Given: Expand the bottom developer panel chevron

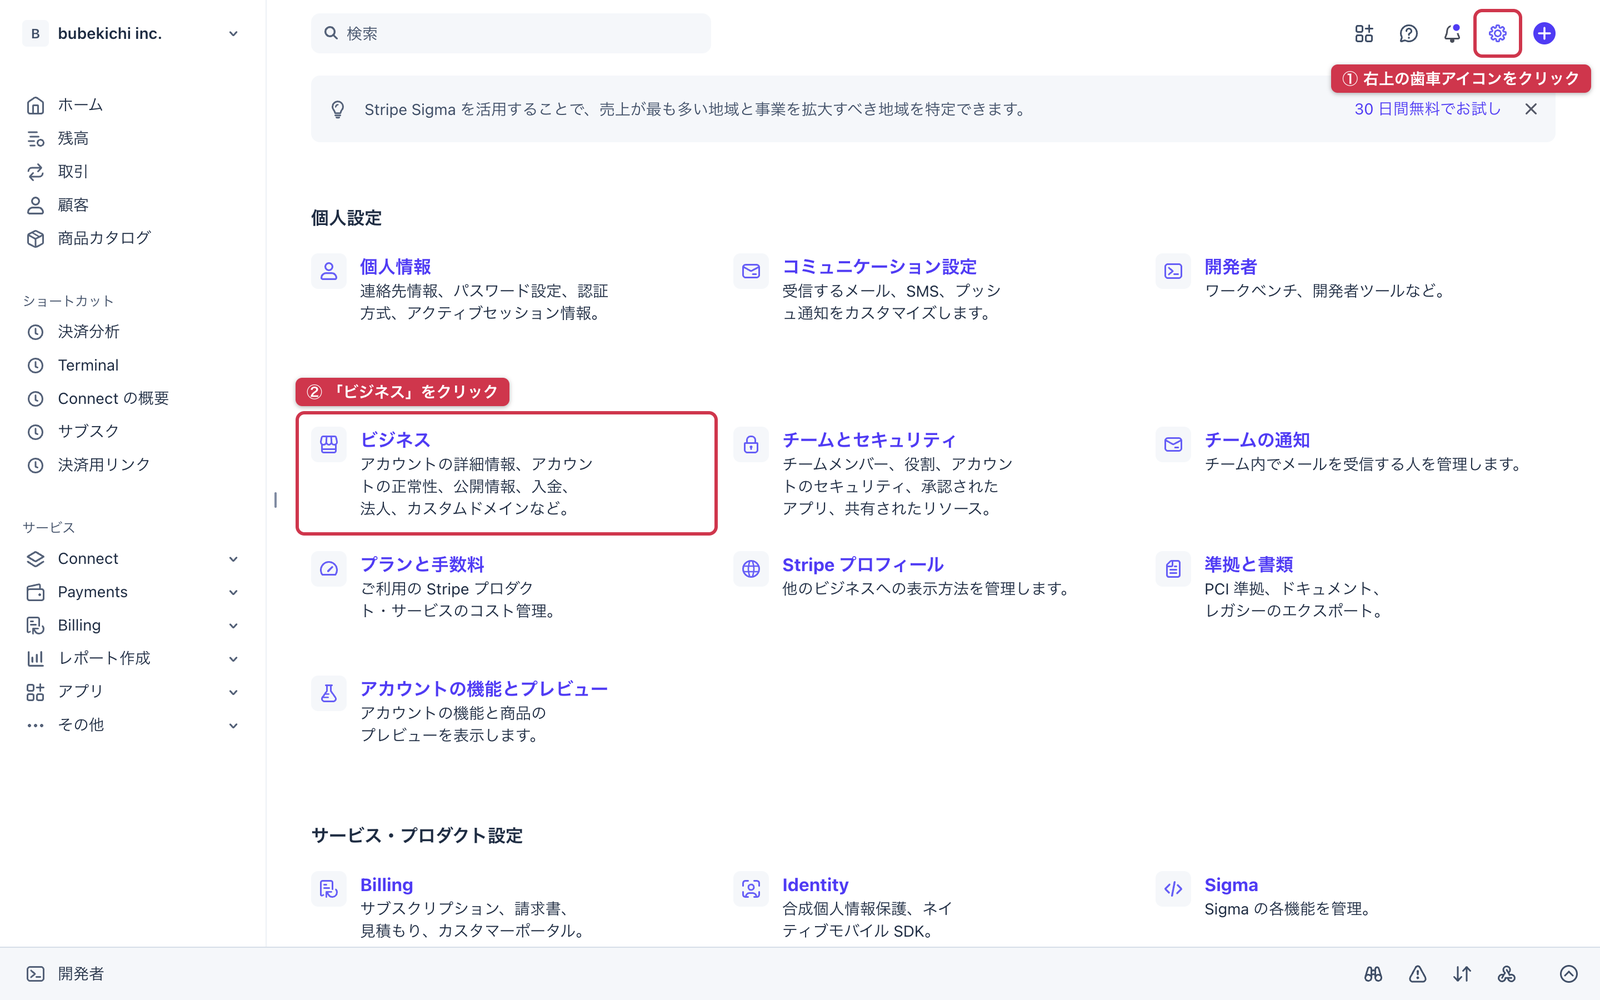Looking at the screenshot, I should [1569, 974].
